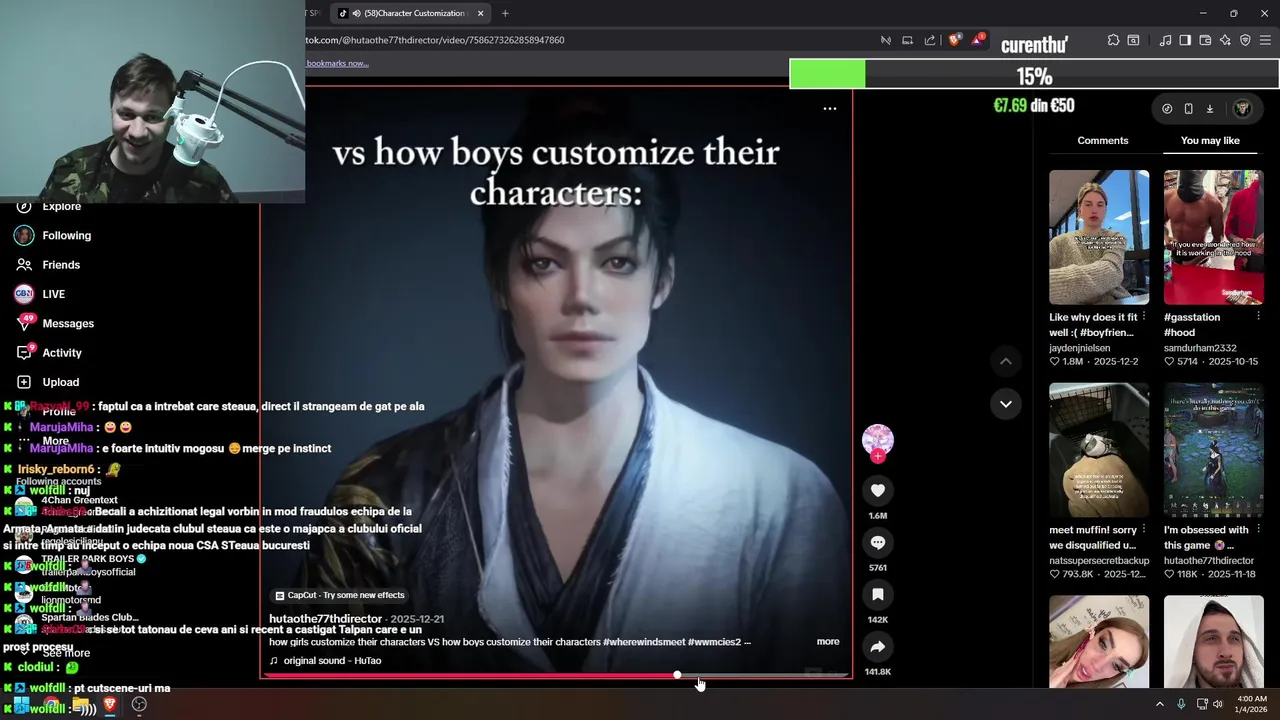Open browser extensions puzzle icon
Image resolution: width=1280 pixels, height=720 pixels.
point(1113,40)
